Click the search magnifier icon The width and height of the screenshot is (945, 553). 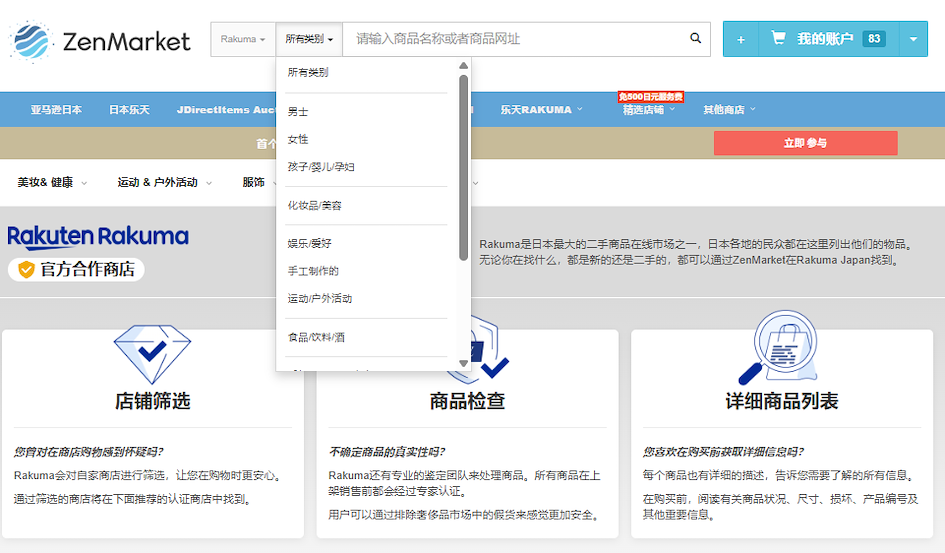click(x=695, y=39)
